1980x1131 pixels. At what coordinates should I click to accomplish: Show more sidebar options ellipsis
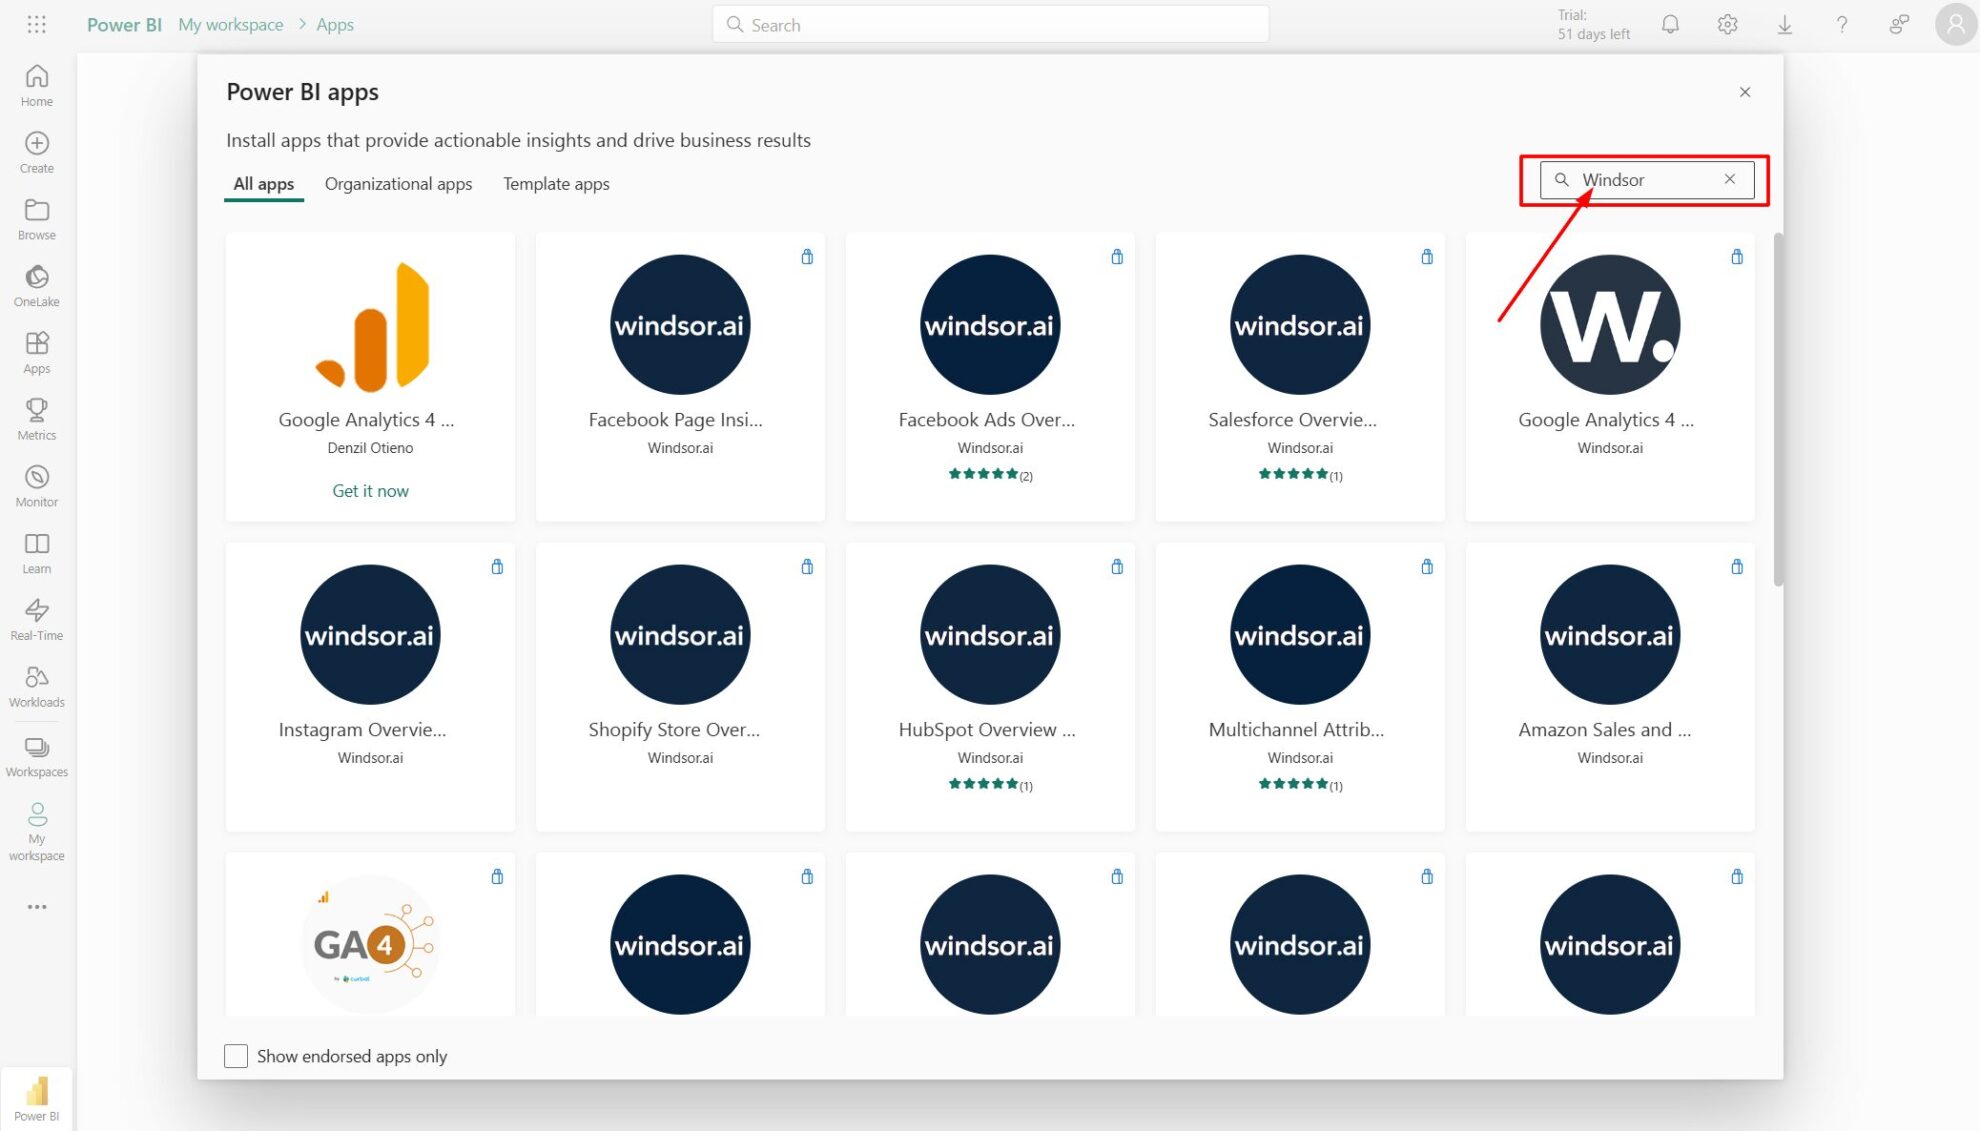tap(37, 907)
